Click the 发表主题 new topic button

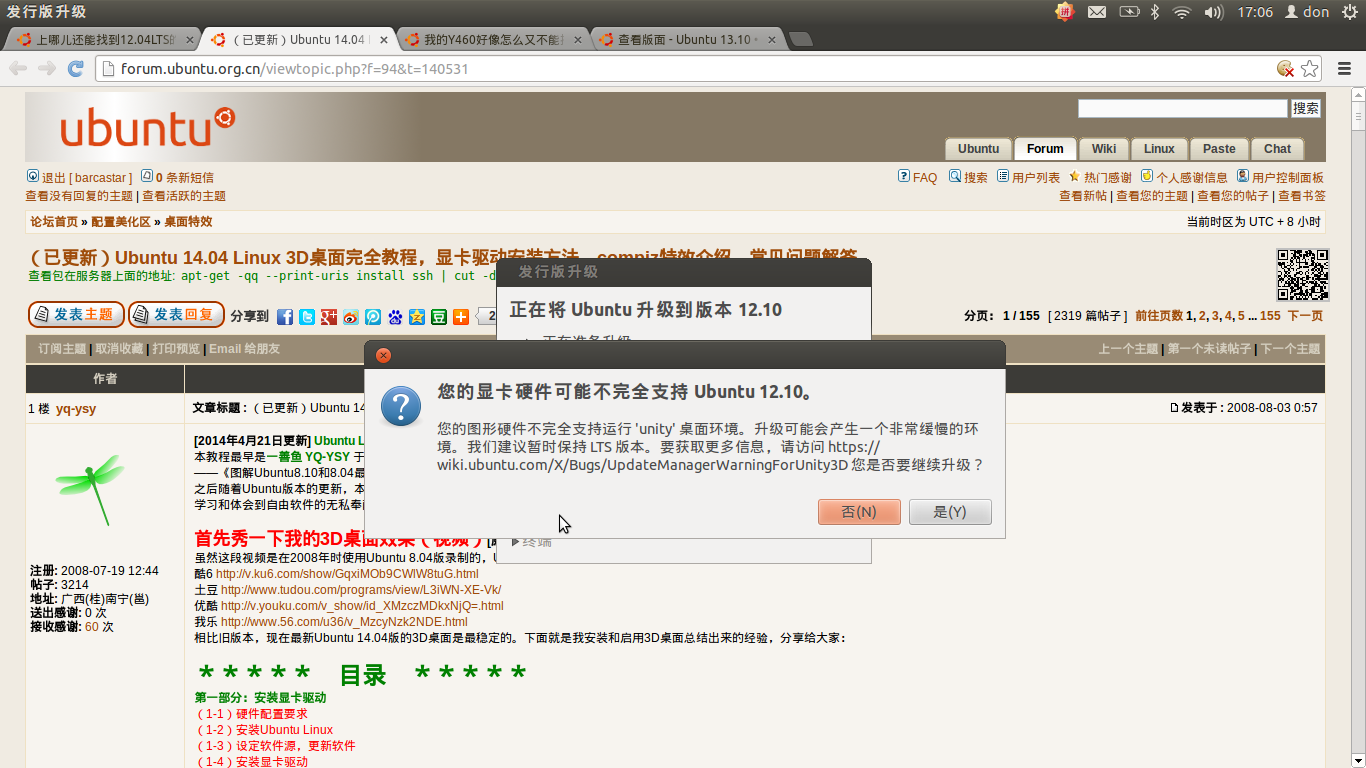tap(76, 315)
